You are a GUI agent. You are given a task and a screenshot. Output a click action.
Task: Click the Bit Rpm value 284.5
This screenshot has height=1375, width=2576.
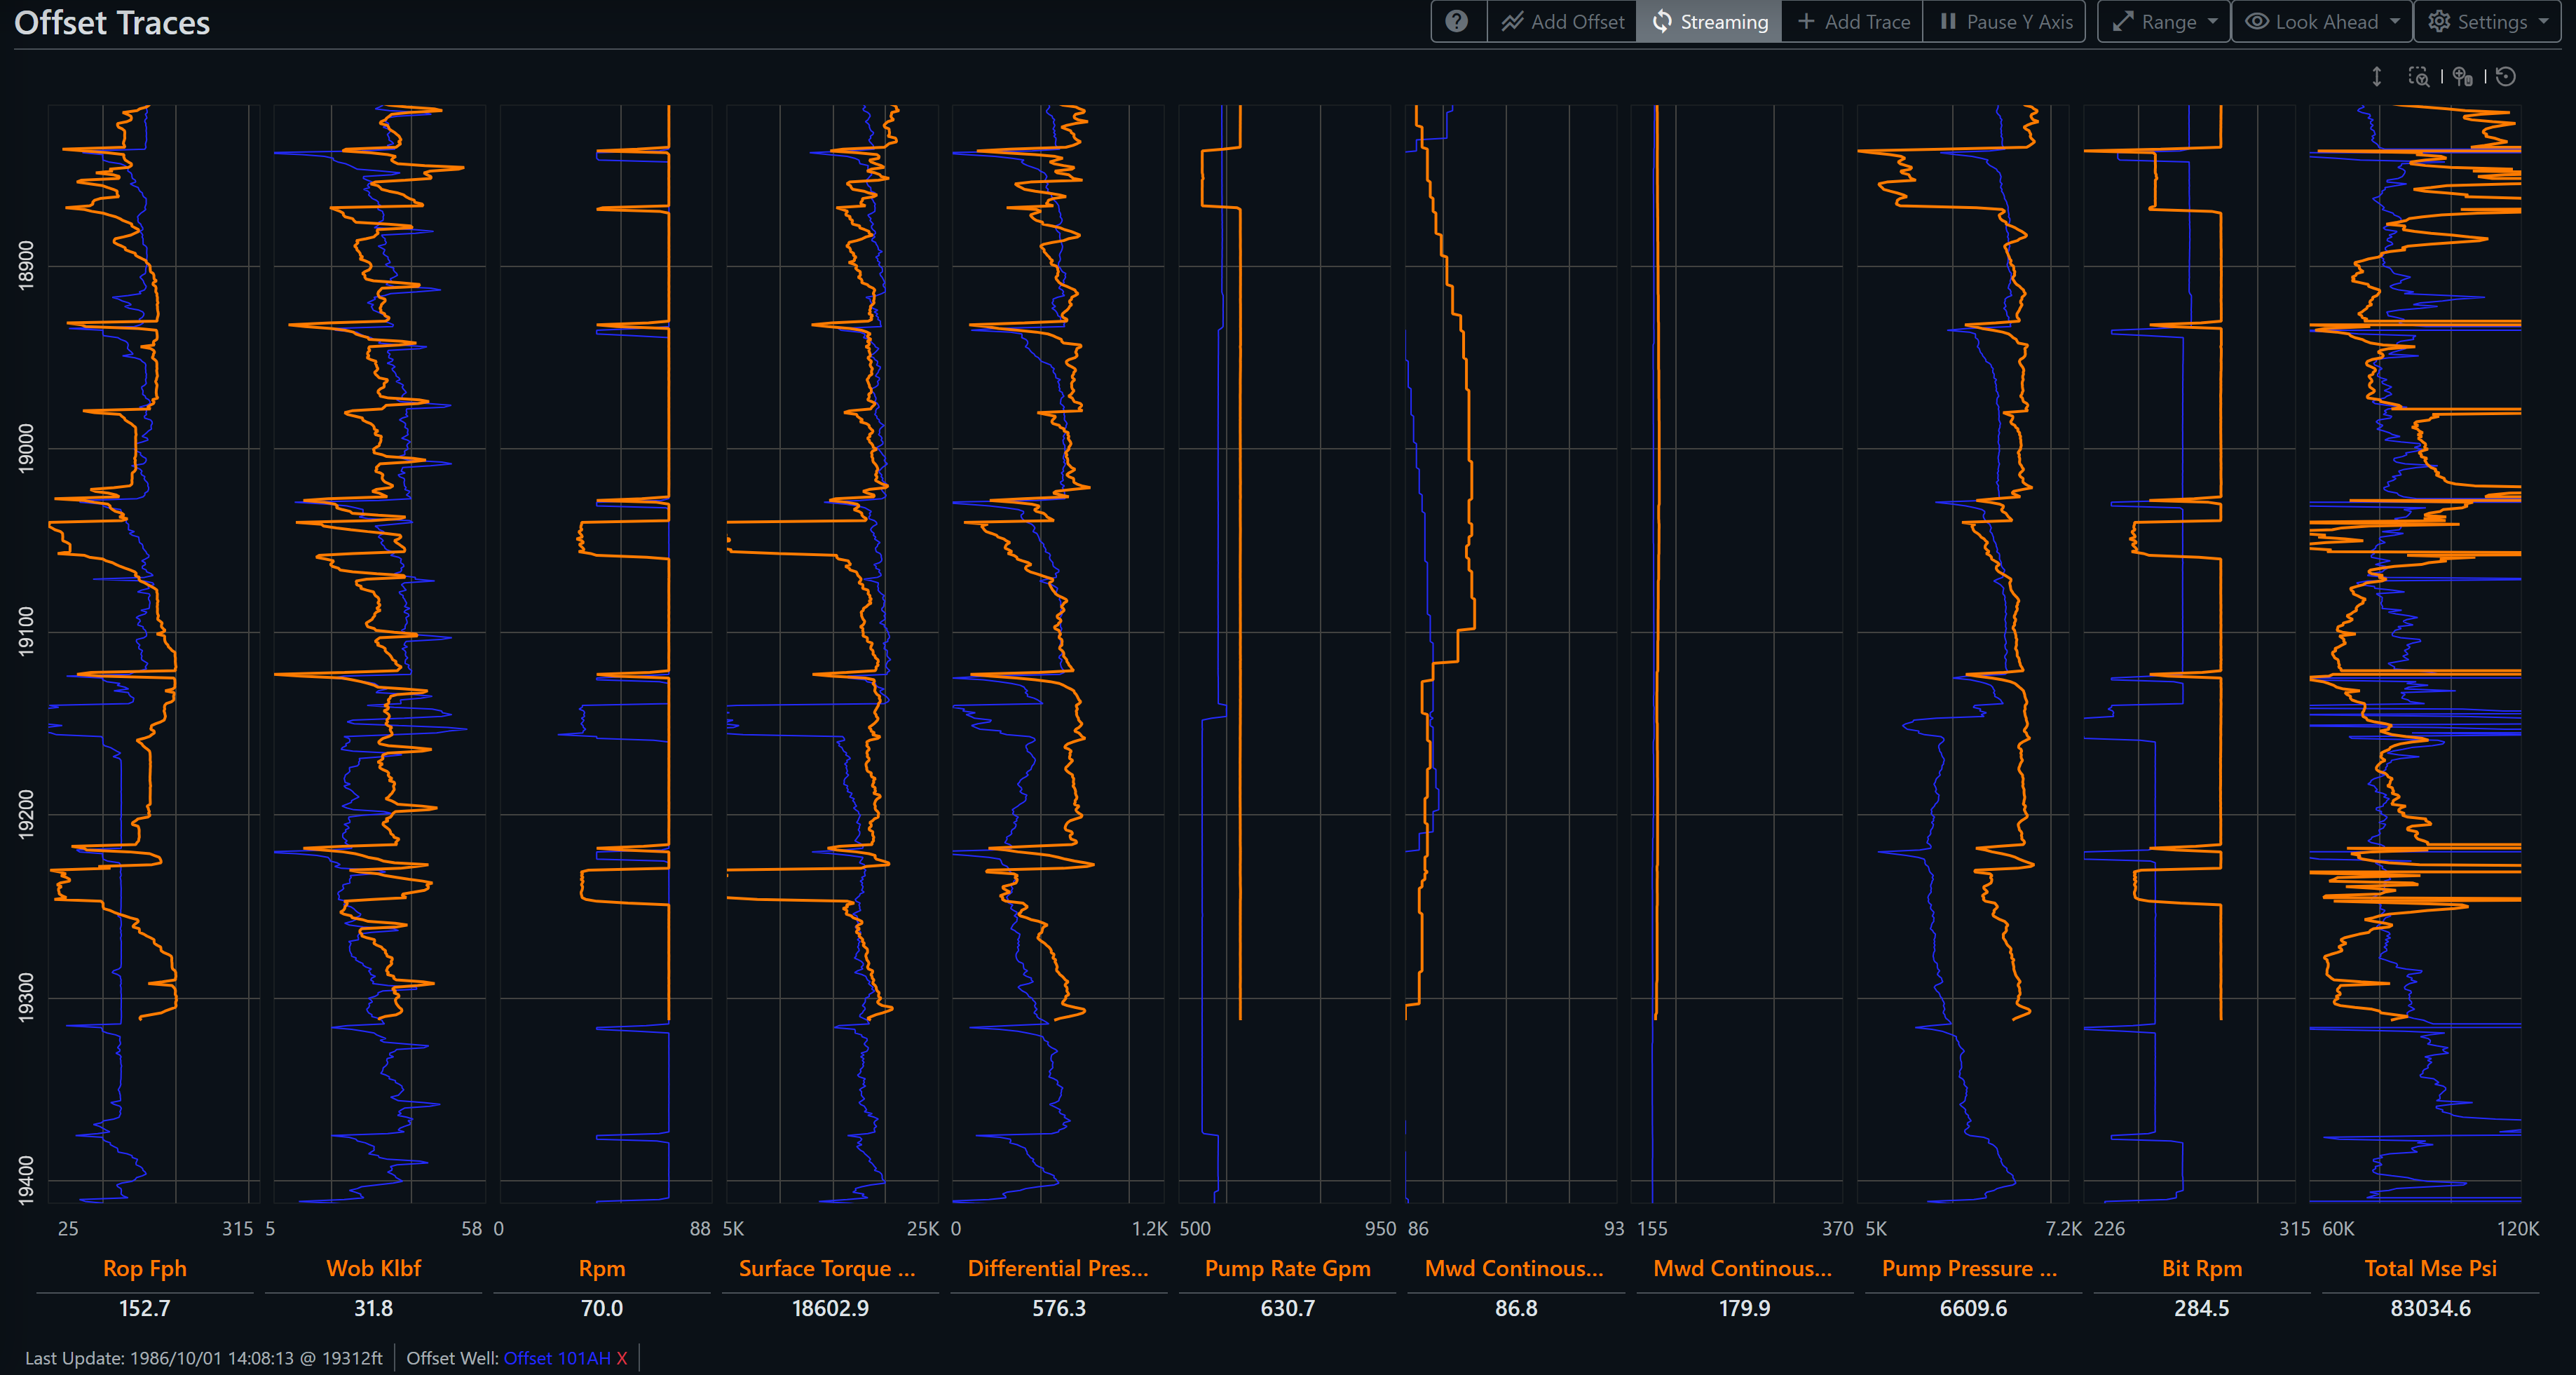pos(2202,1308)
